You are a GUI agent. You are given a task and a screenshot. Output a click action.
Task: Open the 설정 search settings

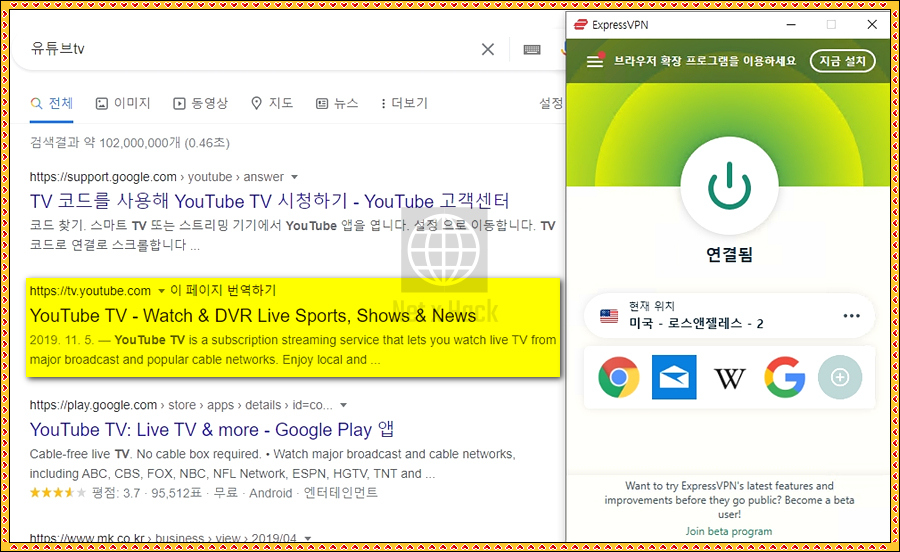tap(551, 103)
